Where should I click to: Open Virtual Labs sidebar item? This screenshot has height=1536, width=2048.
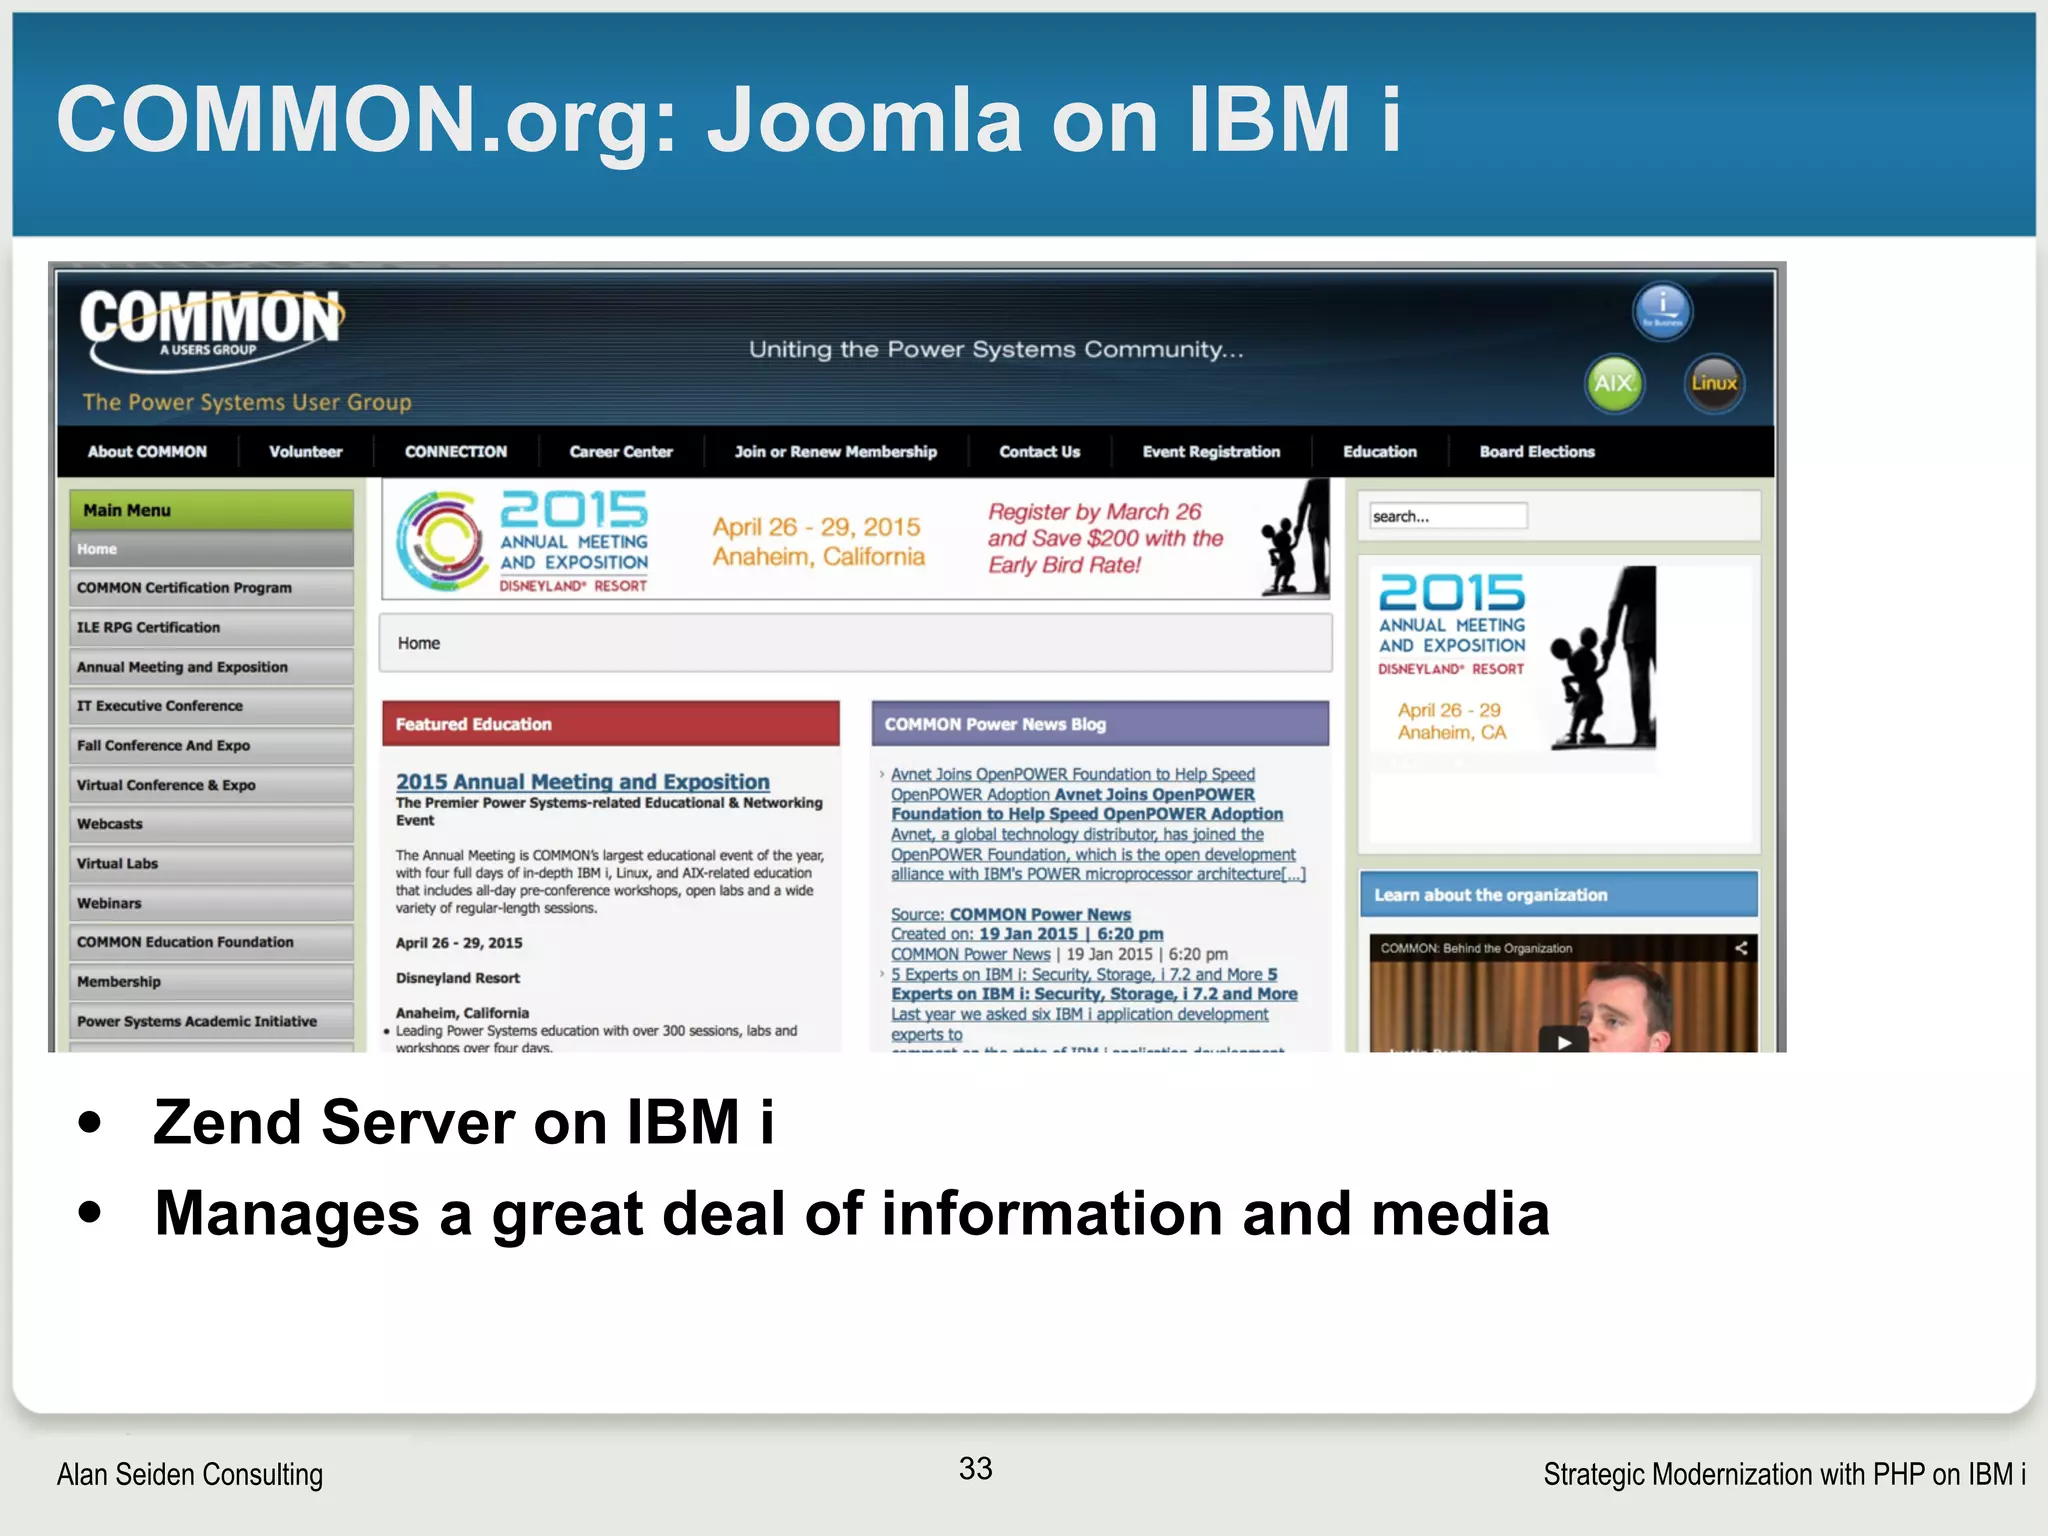pyautogui.click(x=211, y=864)
